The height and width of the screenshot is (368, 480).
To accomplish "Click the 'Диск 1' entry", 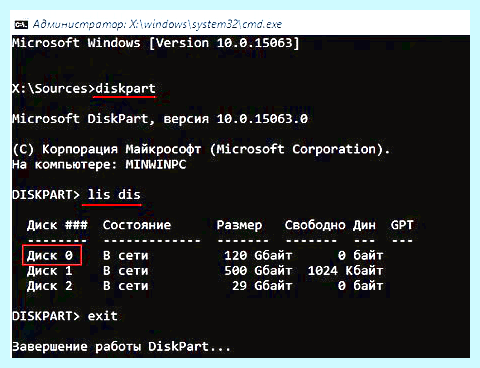I will point(50,271).
